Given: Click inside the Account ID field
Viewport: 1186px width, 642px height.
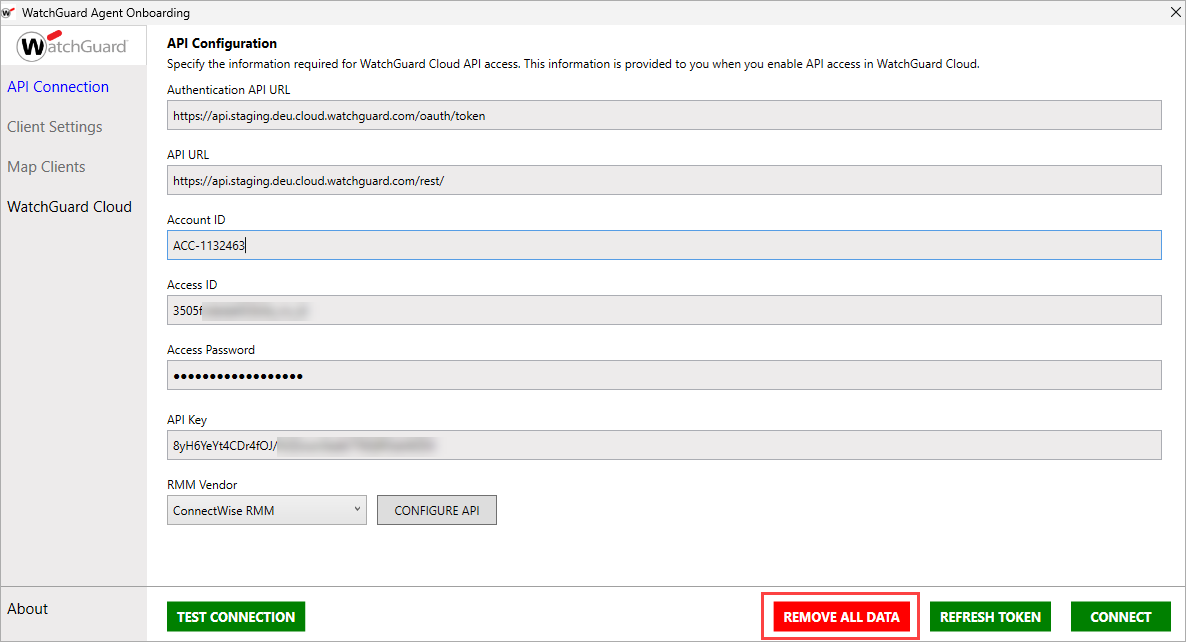Looking at the screenshot, I should [x=663, y=244].
